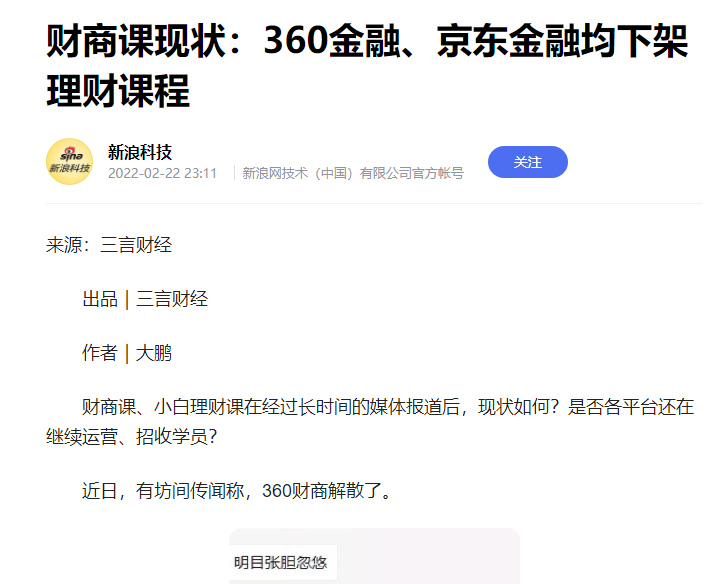
Task: Click the 新浪网技术(中国)有限公司官方帐号 label
Action: point(353,174)
